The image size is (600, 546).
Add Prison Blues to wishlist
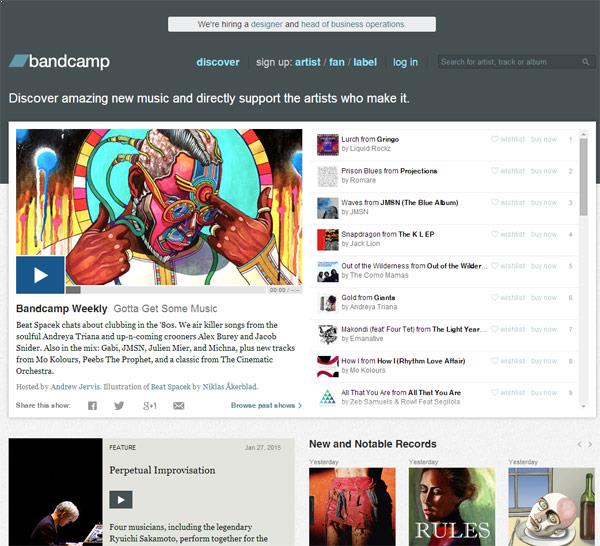[508, 171]
